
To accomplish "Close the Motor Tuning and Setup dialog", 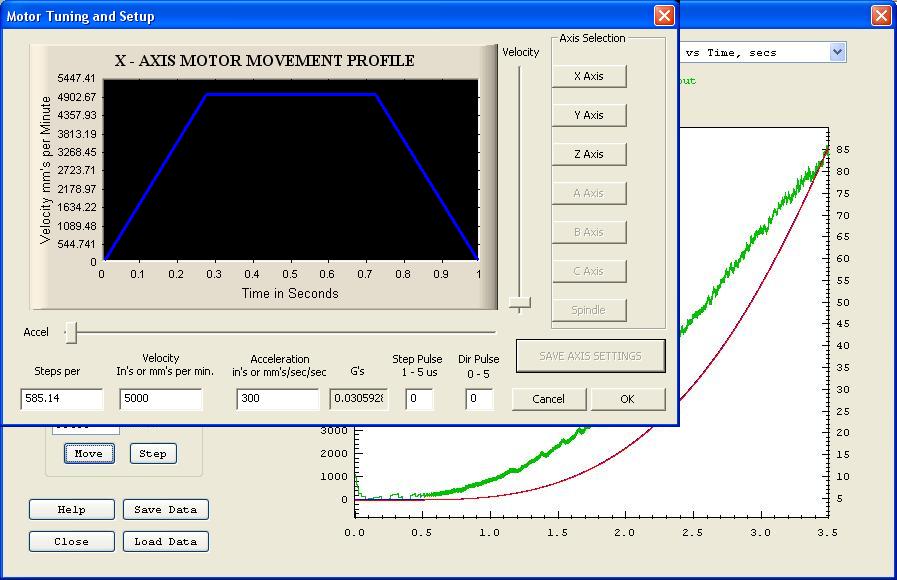I will coord(664,16).
